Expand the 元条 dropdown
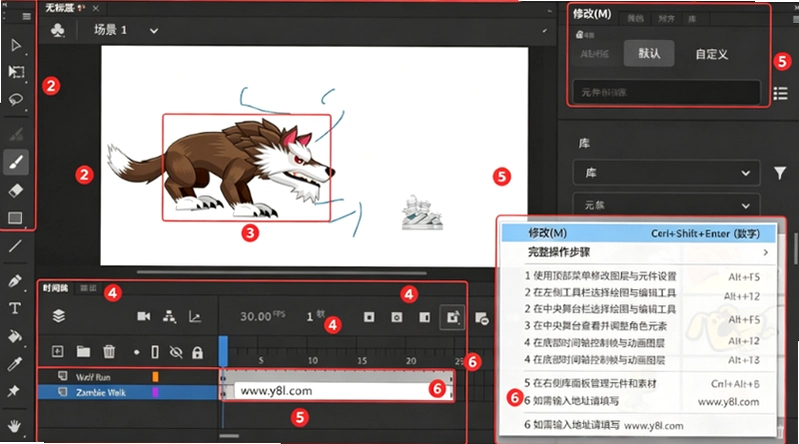The height and width of the screenshot is (444, 799). coord(667,205)
